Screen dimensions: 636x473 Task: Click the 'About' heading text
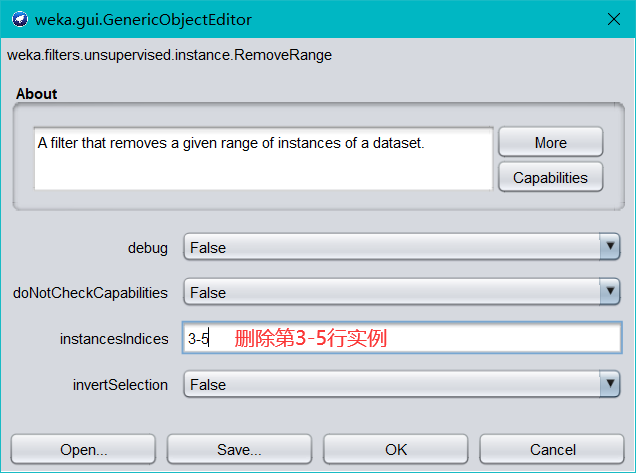click(x=37, y=94)
